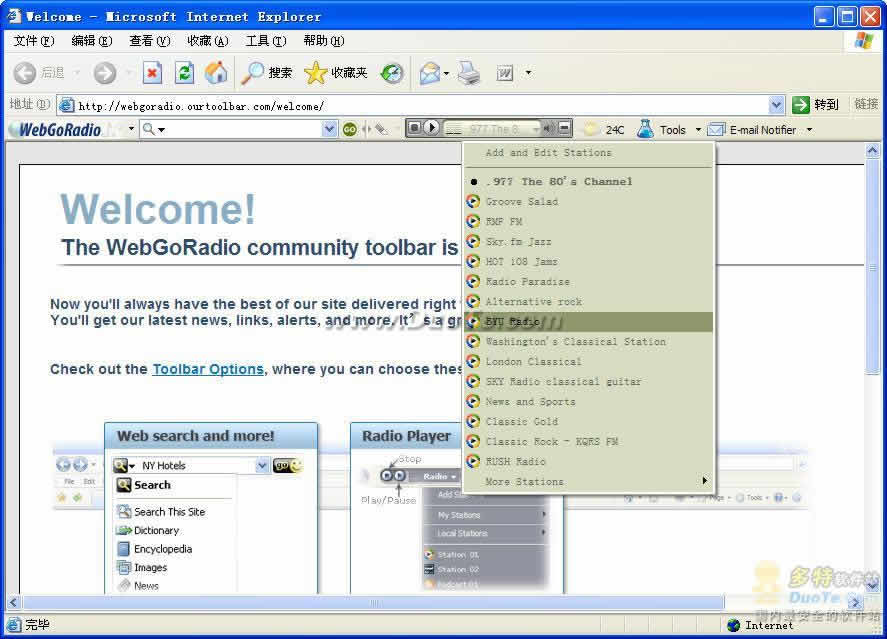This screenshot has height=639, width=887.
Task: Open the search engine magnifier dropdown
Action: coord(154,129)
